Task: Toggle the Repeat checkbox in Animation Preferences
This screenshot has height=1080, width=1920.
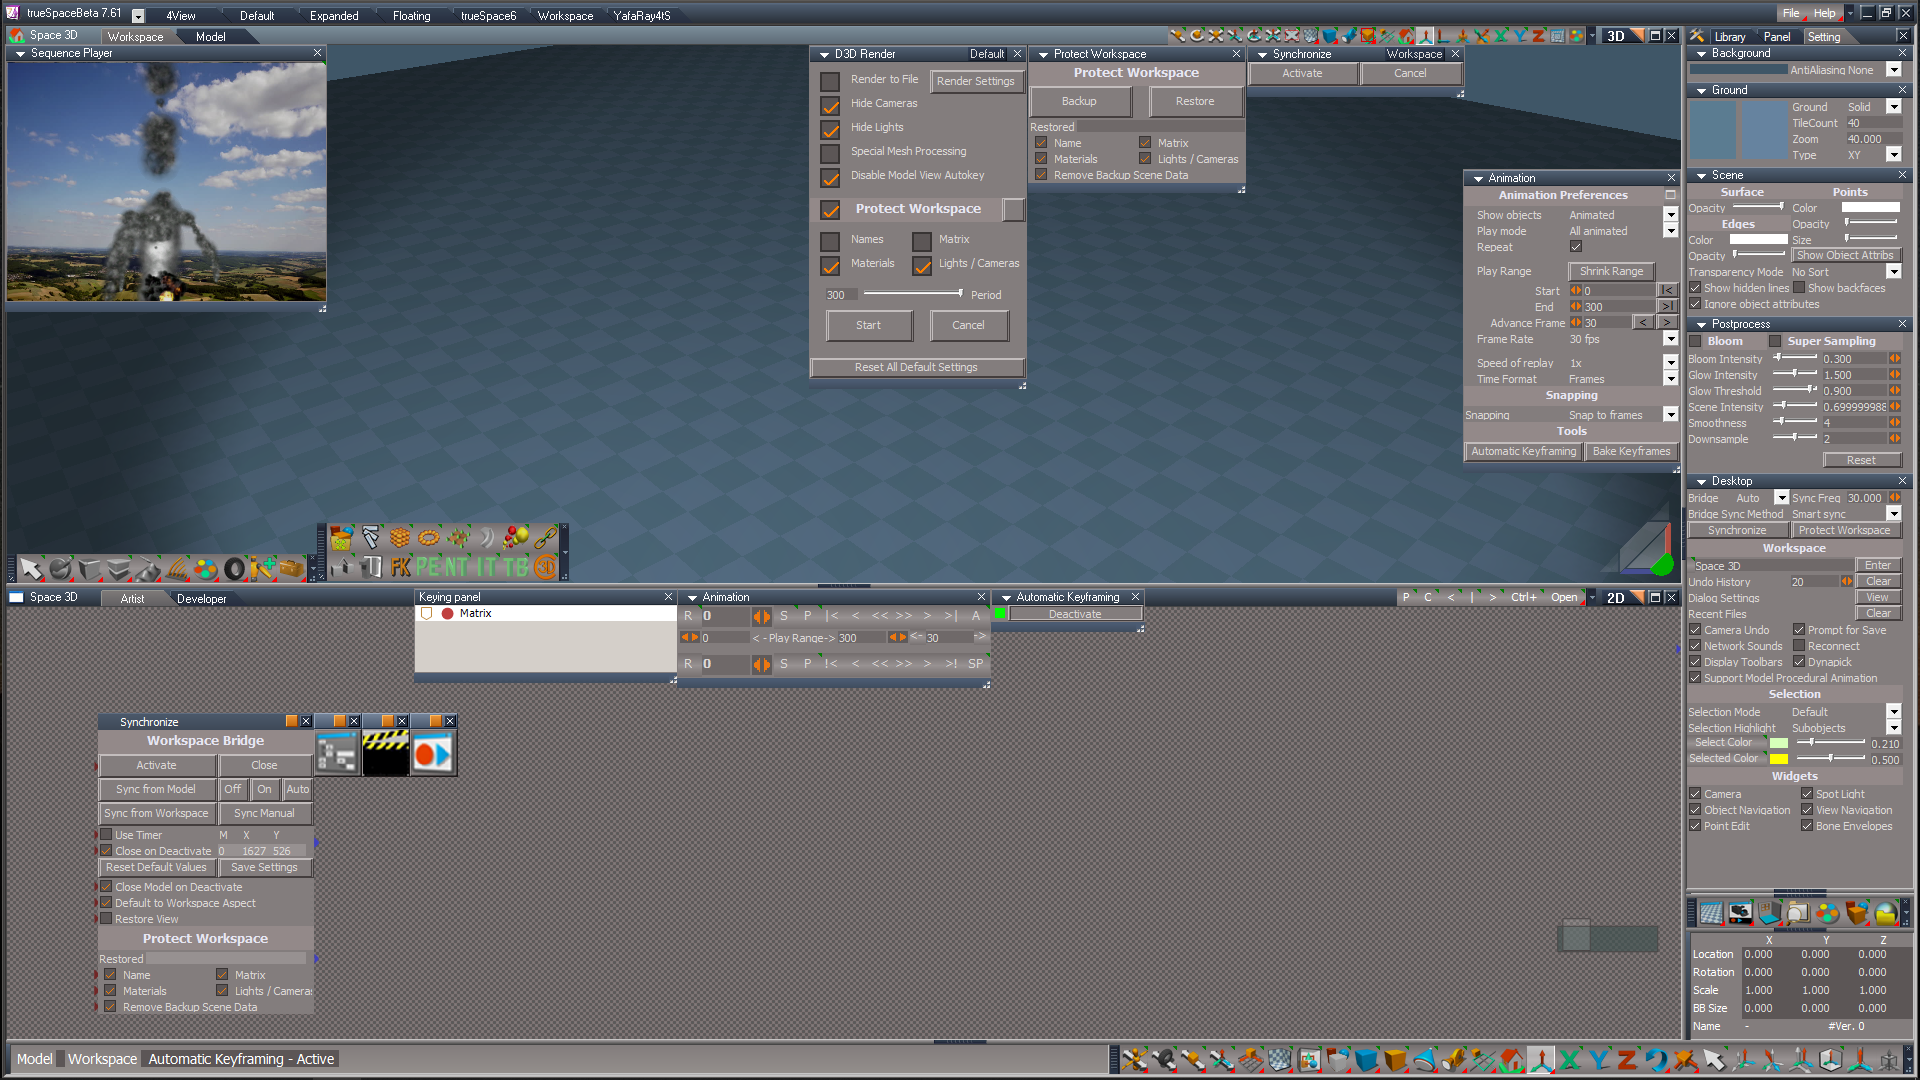Action: coord(1576,247)
